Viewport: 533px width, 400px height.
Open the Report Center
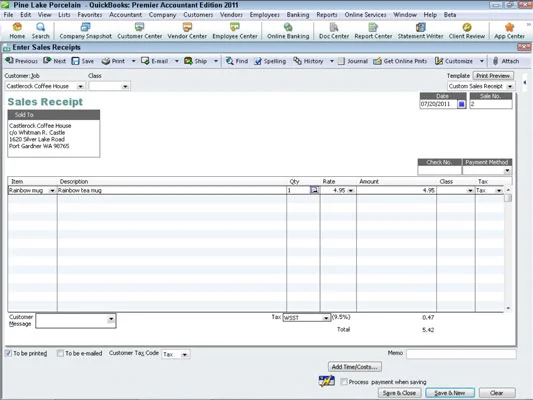[373, 31]
